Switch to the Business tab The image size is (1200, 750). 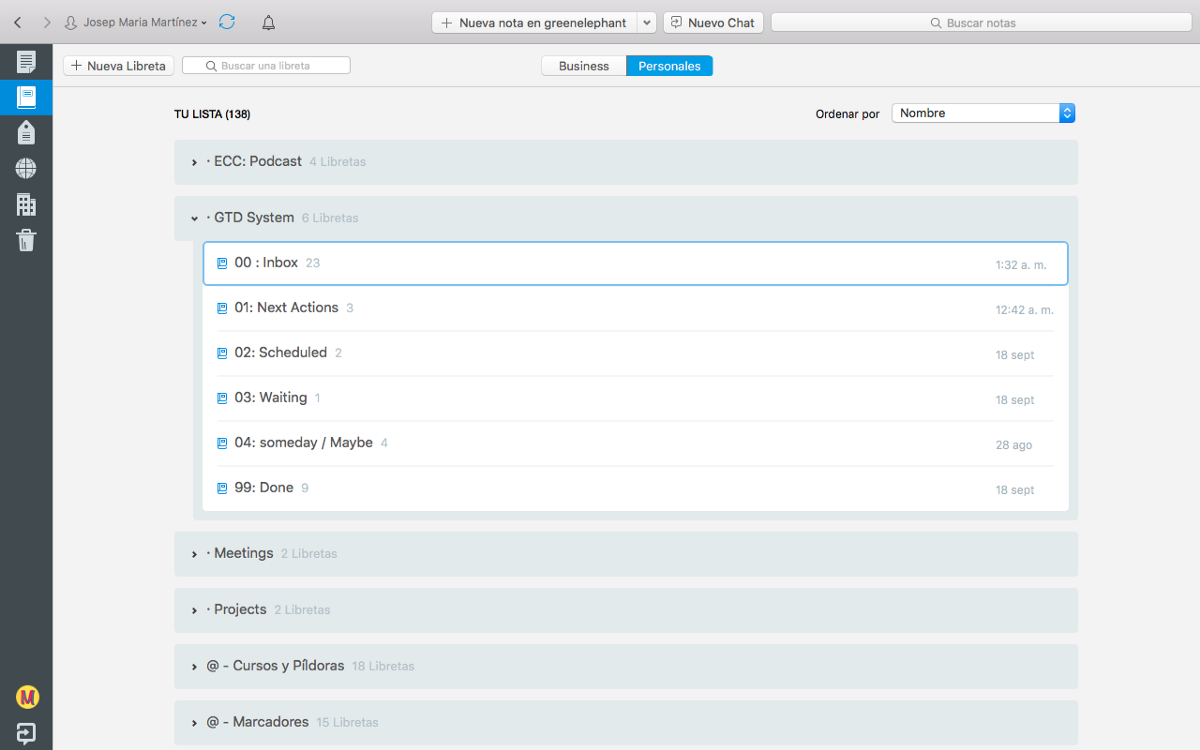click(584, 66)
